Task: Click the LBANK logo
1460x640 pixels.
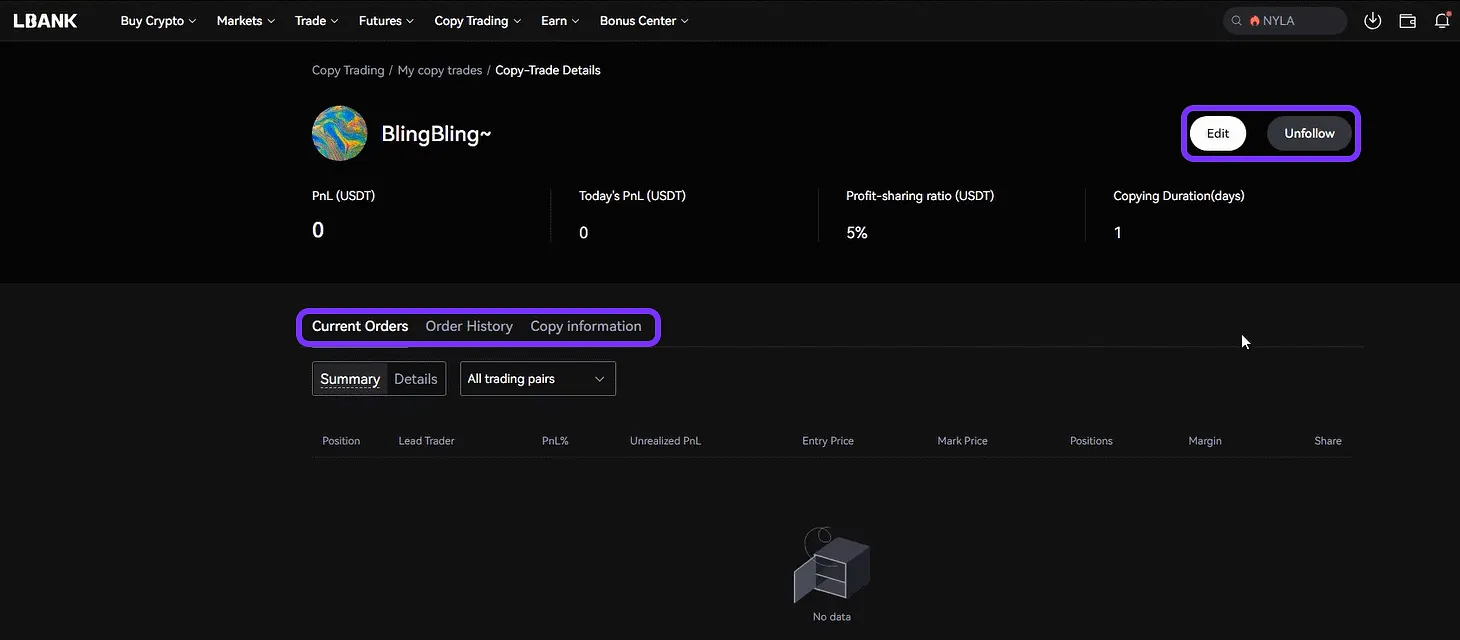Action: click(x=45, y=20)
